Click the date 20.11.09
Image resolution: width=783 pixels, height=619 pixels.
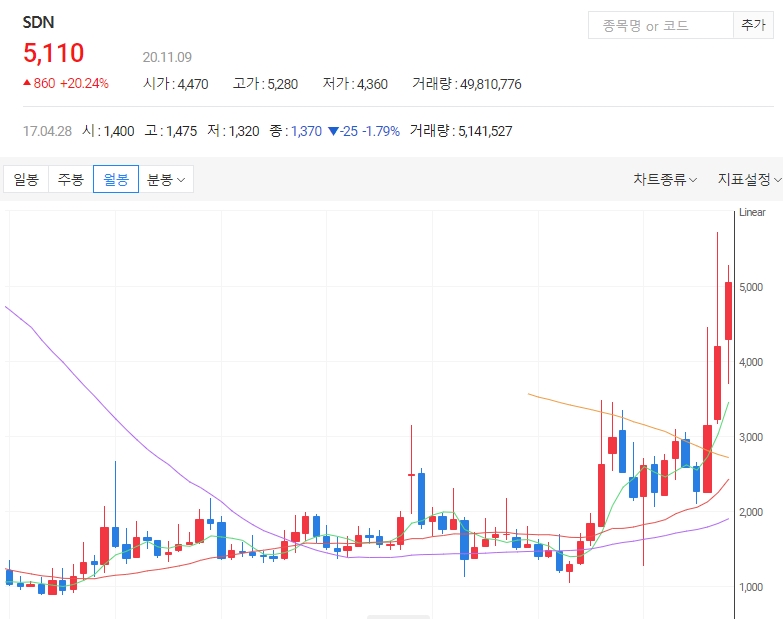167,57
